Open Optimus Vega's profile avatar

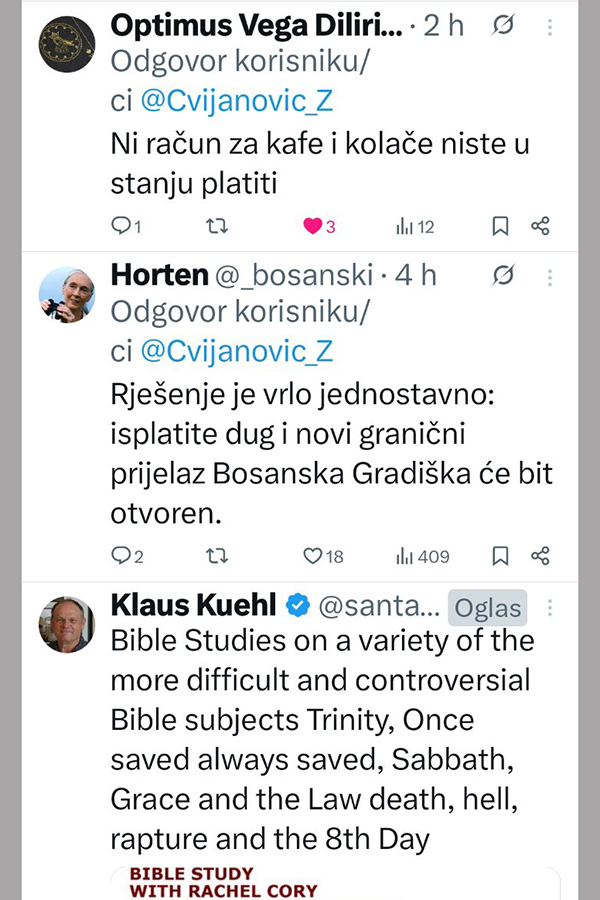[x=66, y=45]
